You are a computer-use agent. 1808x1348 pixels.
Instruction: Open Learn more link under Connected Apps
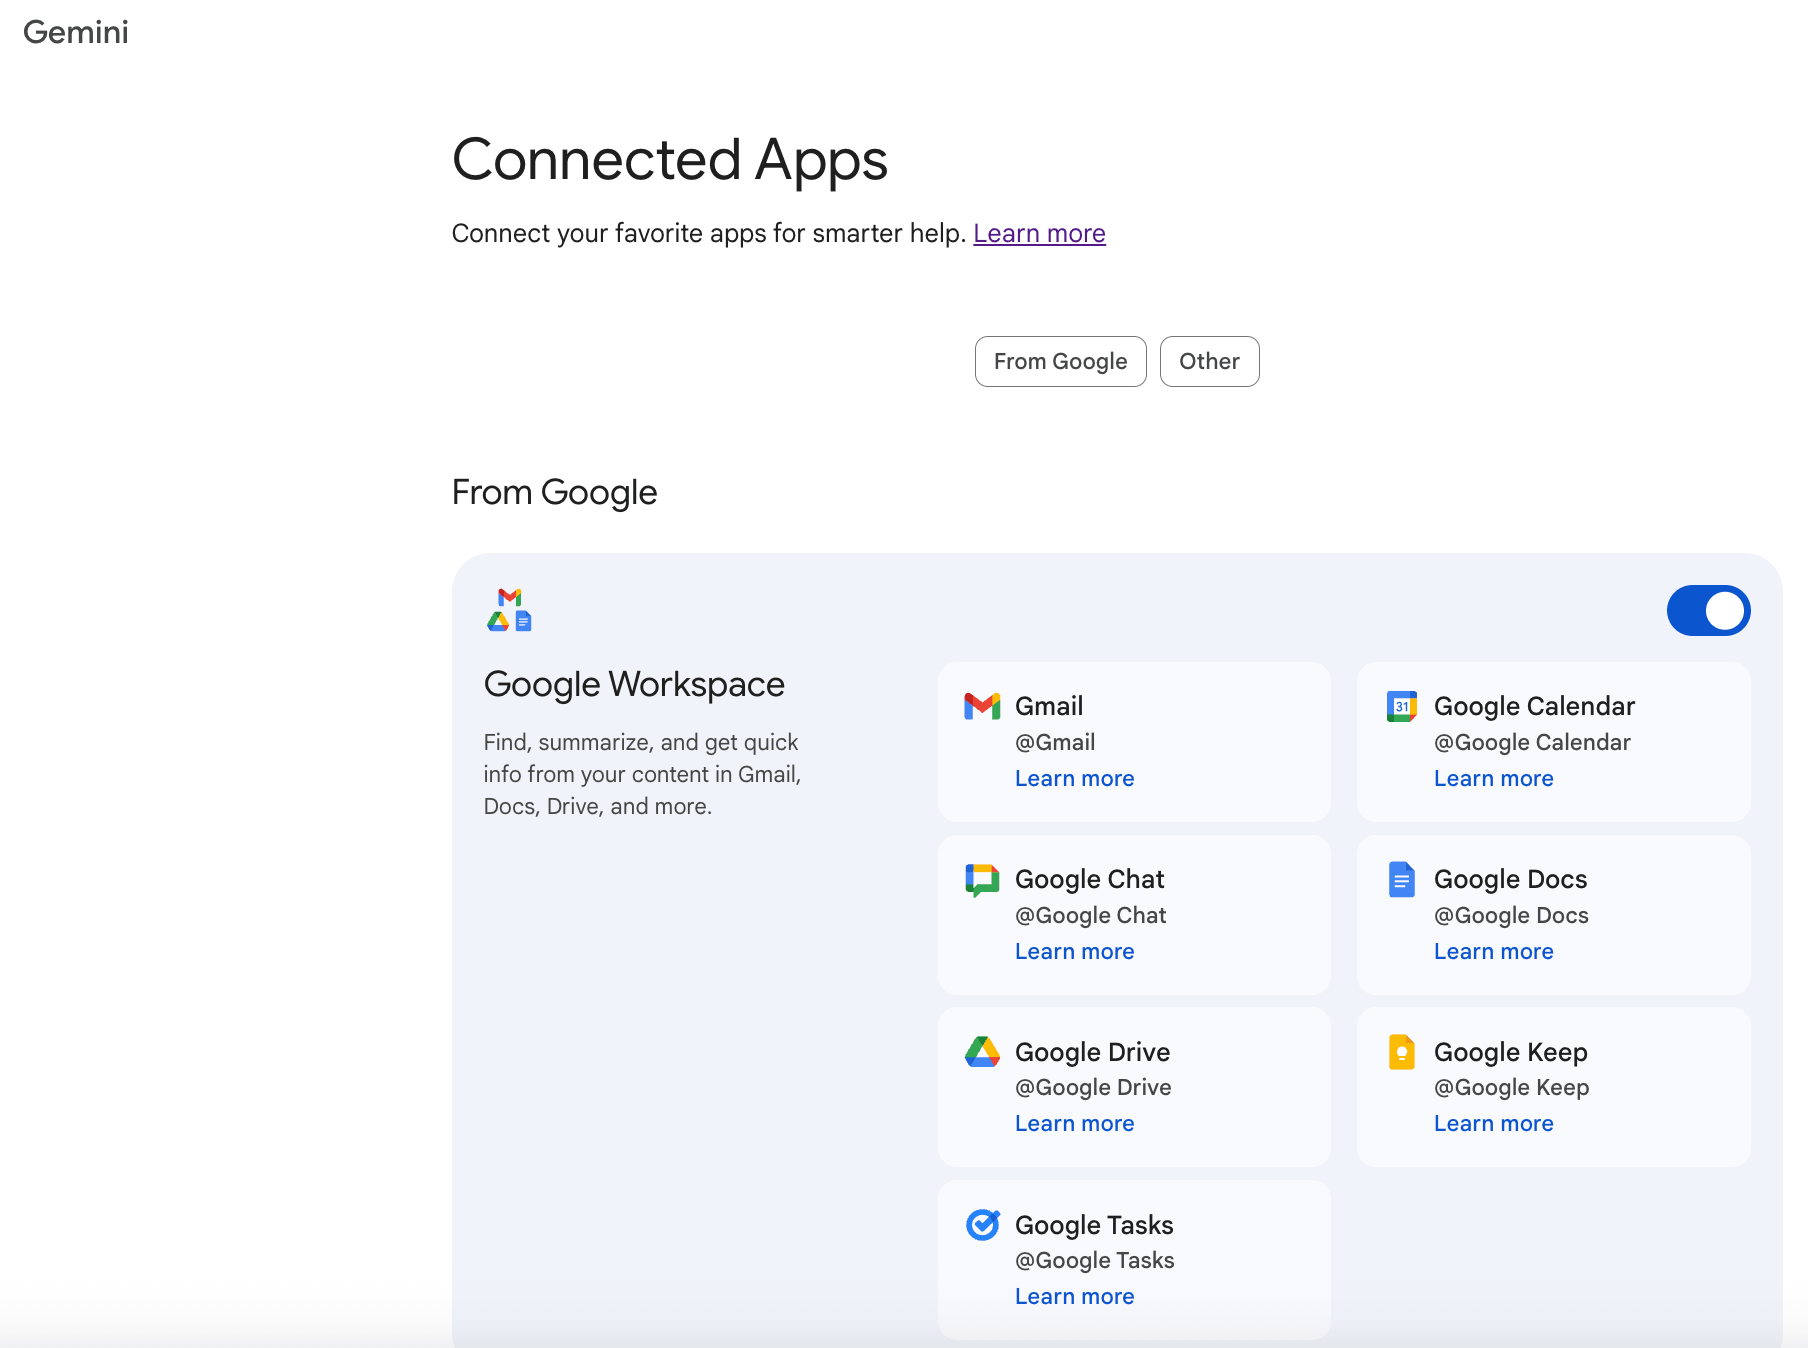coord(1039,233)
